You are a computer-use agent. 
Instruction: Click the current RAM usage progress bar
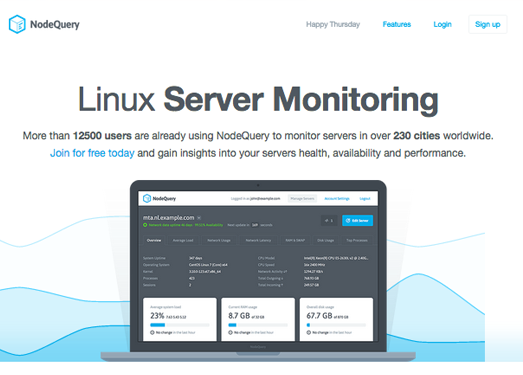tap(258, 325)
